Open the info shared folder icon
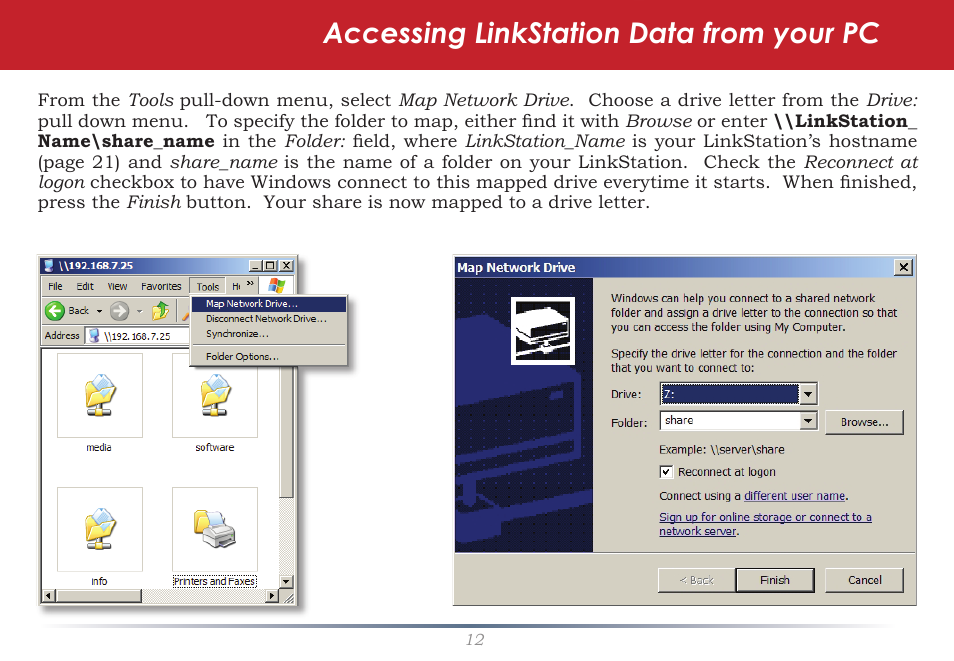The image size is (954, 661). pyautogui.click(x=100, y=528)
